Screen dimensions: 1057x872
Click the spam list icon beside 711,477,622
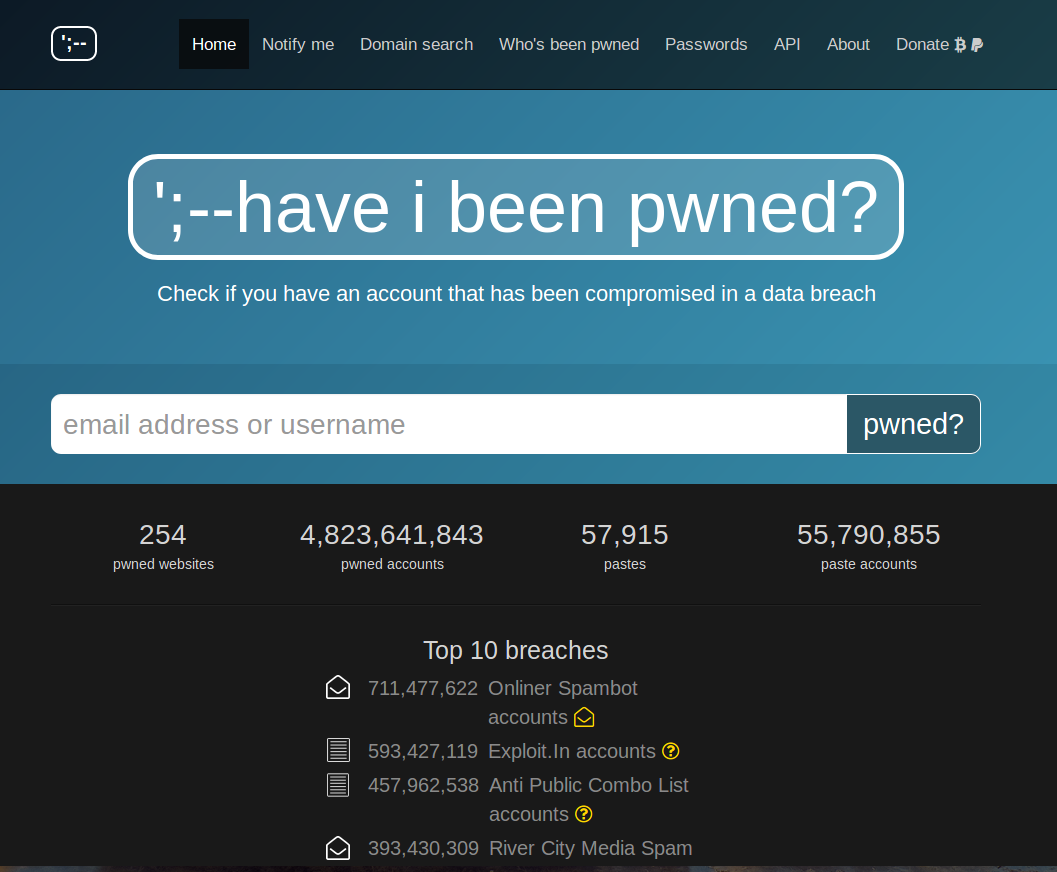(338, 687)
